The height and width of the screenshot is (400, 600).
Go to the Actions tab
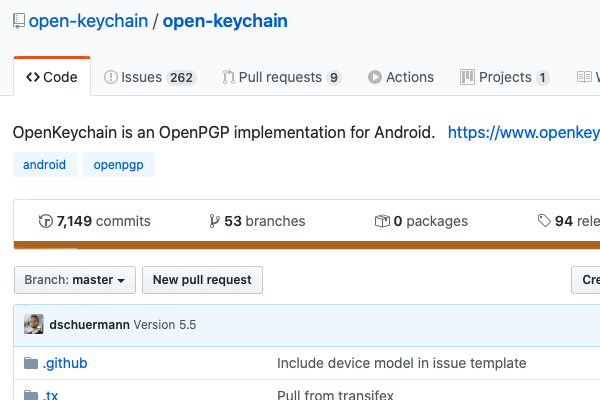[401, 77]
